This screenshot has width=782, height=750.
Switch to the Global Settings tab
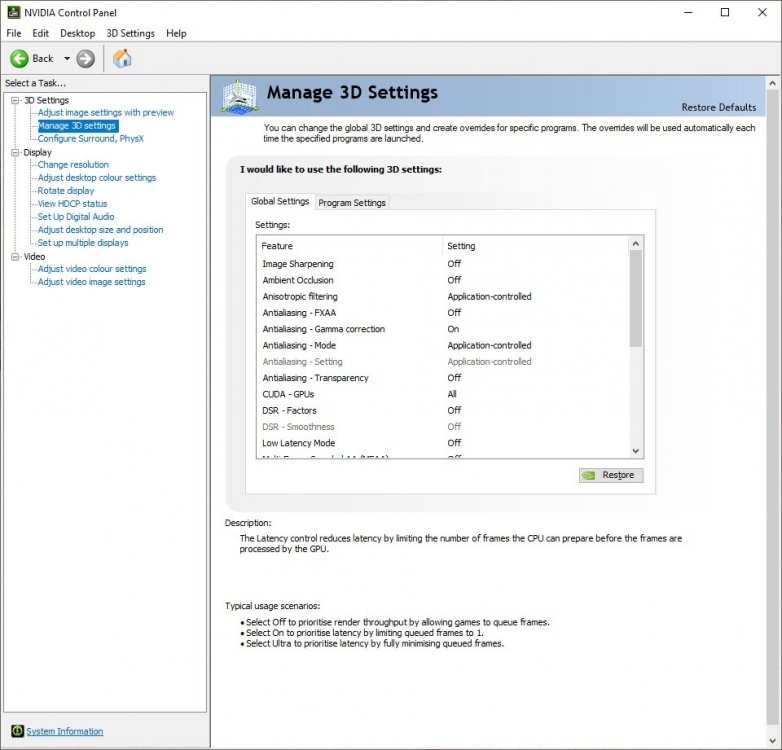(x=280, y=201)
